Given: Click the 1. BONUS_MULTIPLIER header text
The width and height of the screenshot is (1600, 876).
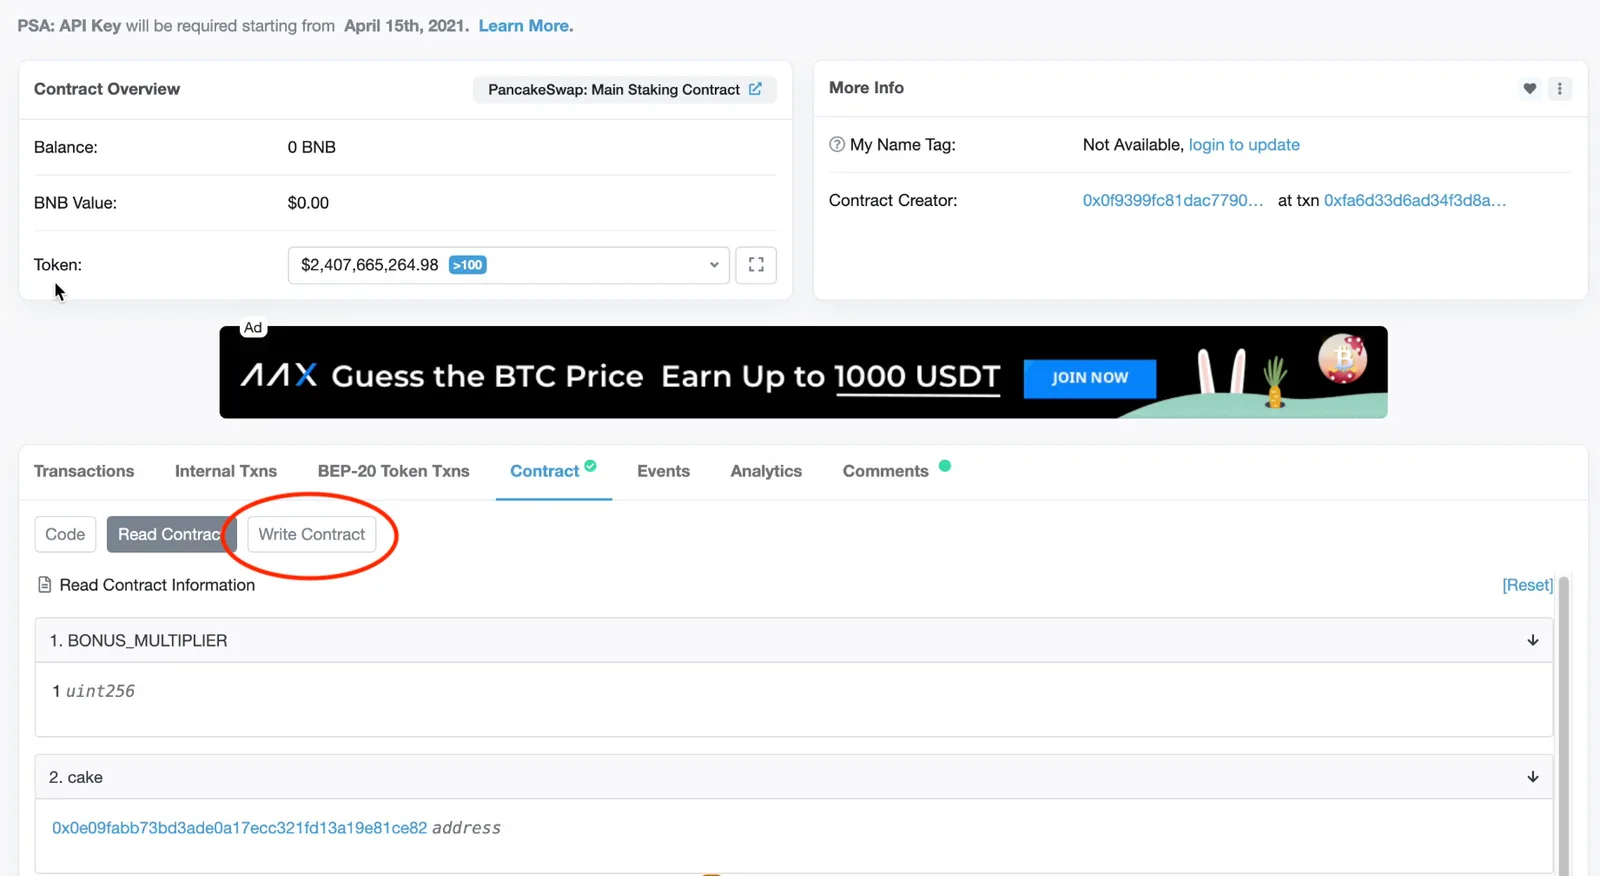Looking at the screenshot, I should [138, 640].
